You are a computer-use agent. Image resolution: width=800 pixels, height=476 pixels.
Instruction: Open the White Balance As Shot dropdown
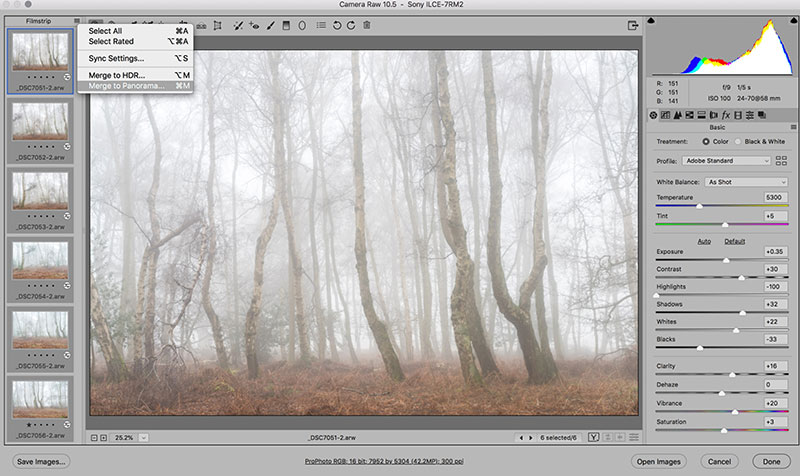(746, 182)
